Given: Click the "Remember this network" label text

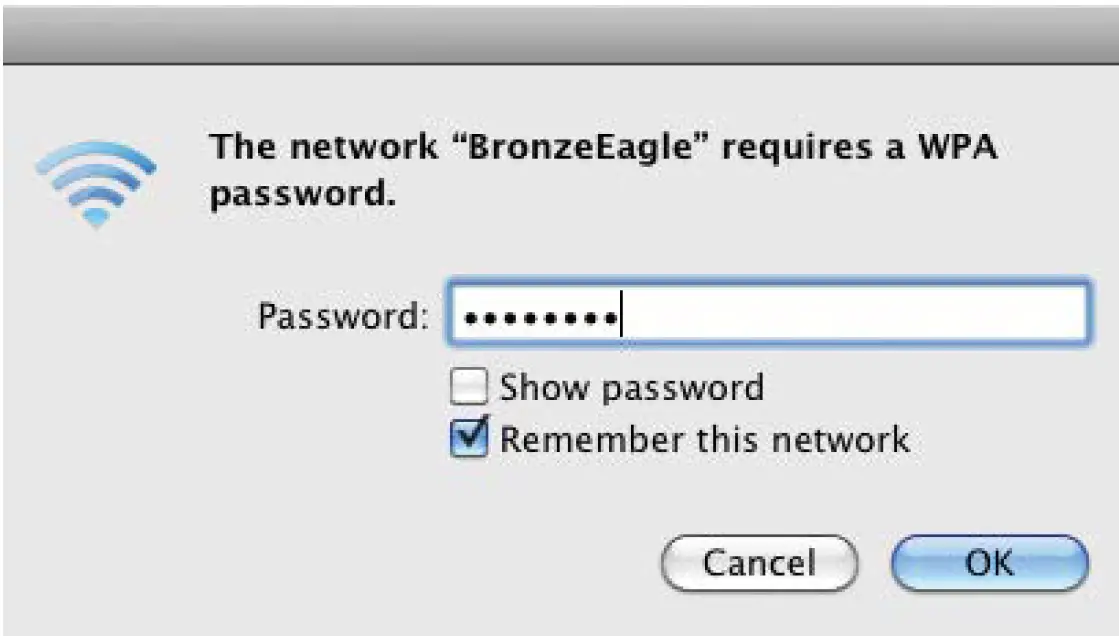Looking at the screenshot, I should coord(704,439).
